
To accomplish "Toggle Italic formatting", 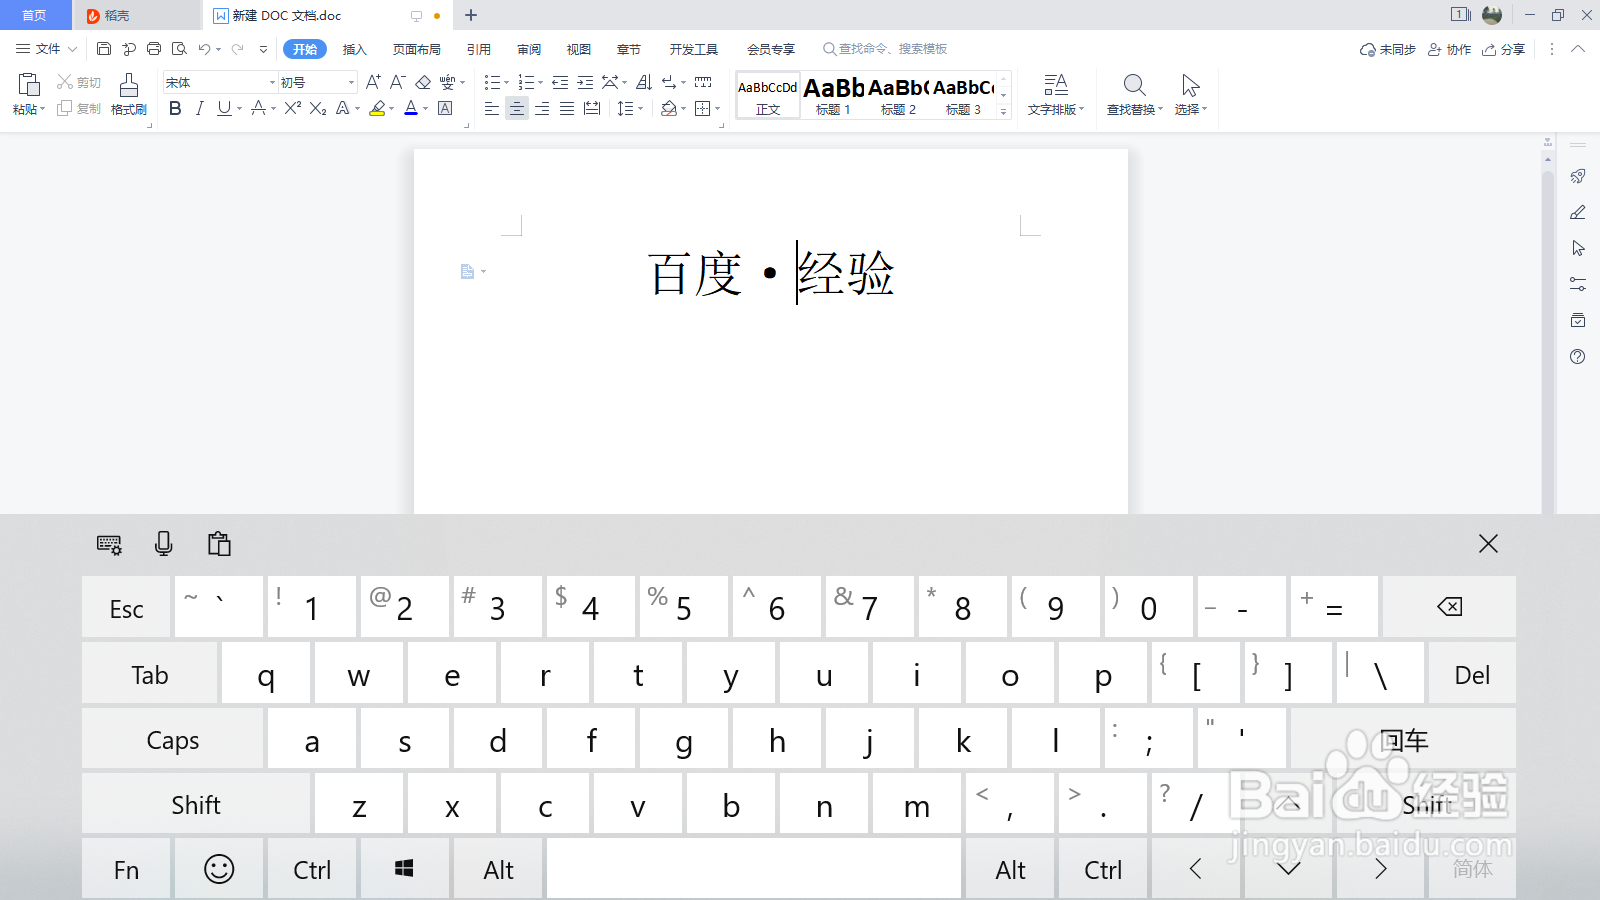I will pyautogui.click(x=200, y=108).
